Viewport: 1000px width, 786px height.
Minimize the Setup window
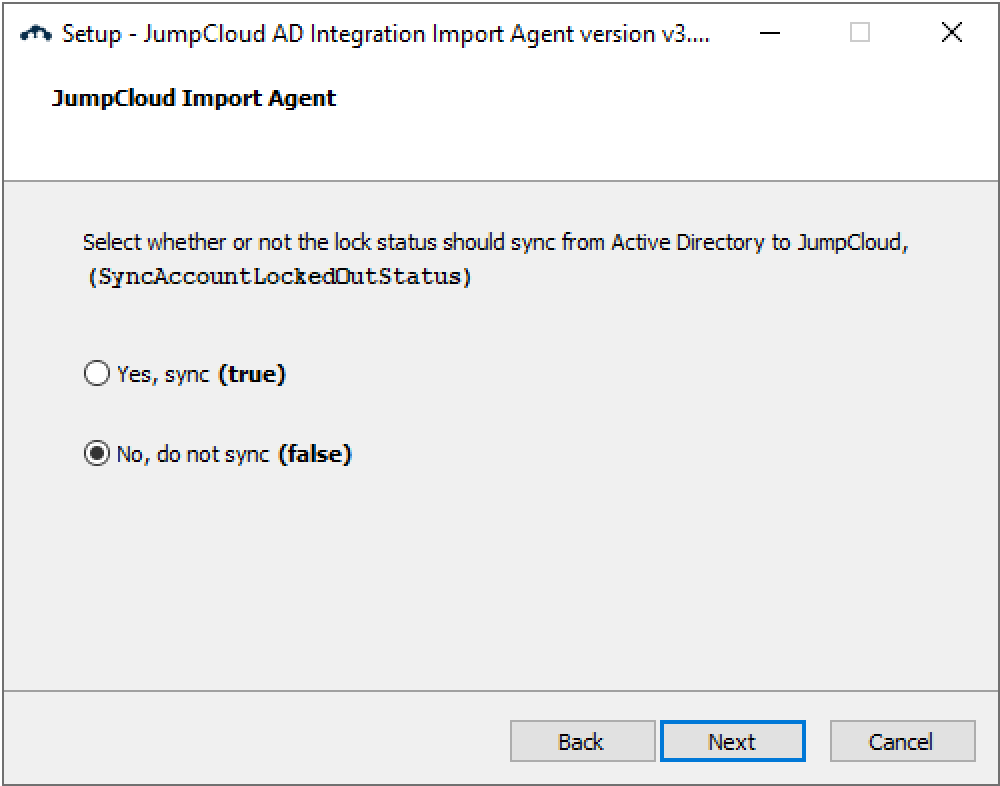[x=769, y=33]
